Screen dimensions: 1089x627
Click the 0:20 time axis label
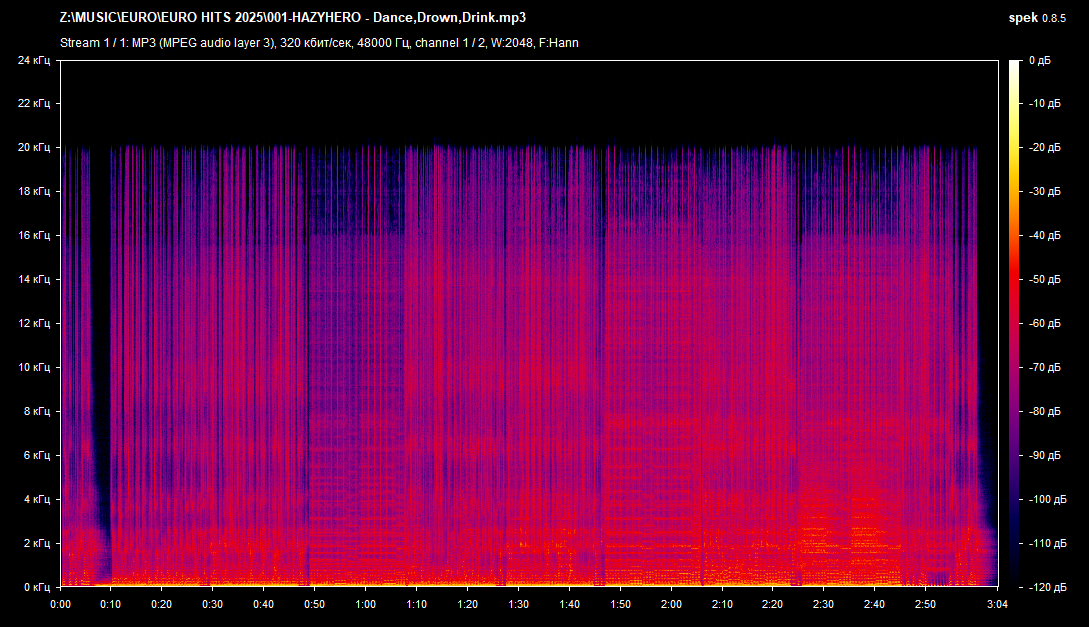162,604
